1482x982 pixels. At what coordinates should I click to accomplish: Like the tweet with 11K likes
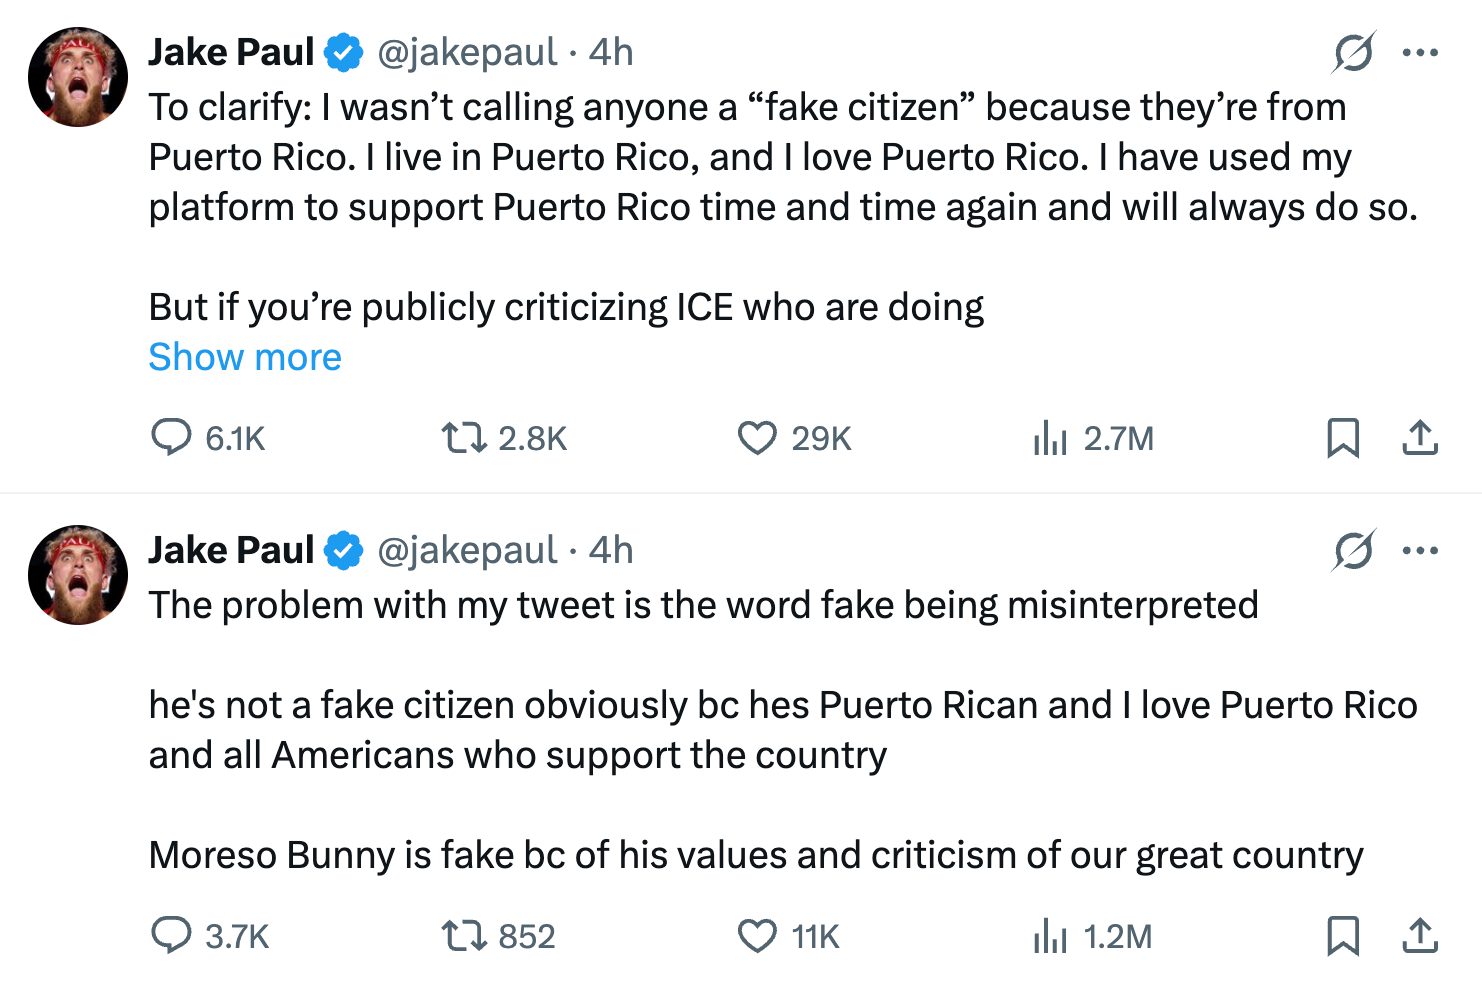(757, 936)
